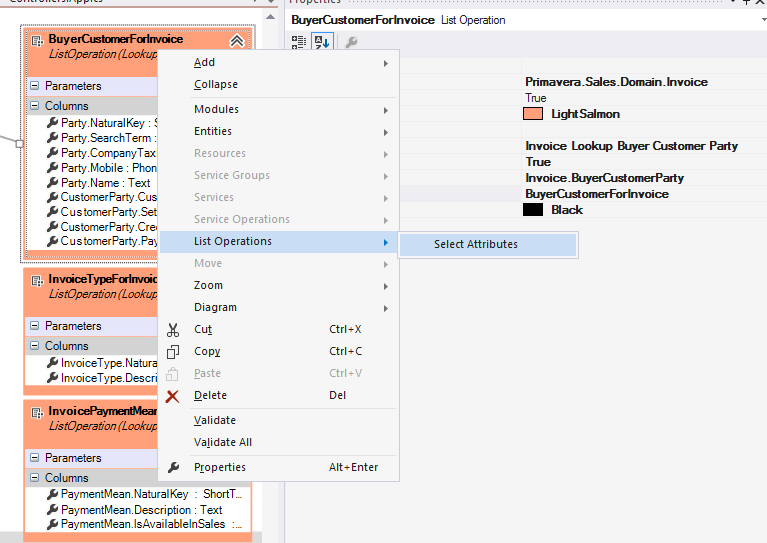
Task: Select the InvoiceTypeForInvoice shape title
Action: [x=103, y=279]
